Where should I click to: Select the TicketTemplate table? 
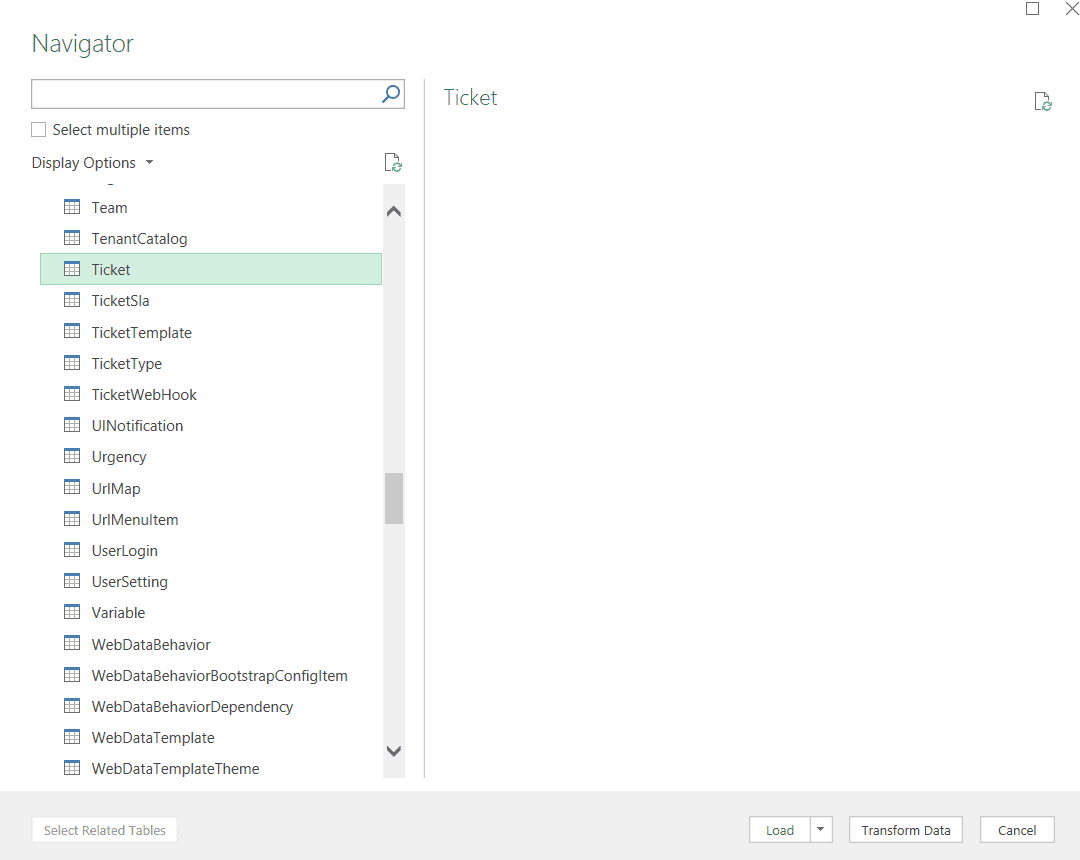(141, 332)
